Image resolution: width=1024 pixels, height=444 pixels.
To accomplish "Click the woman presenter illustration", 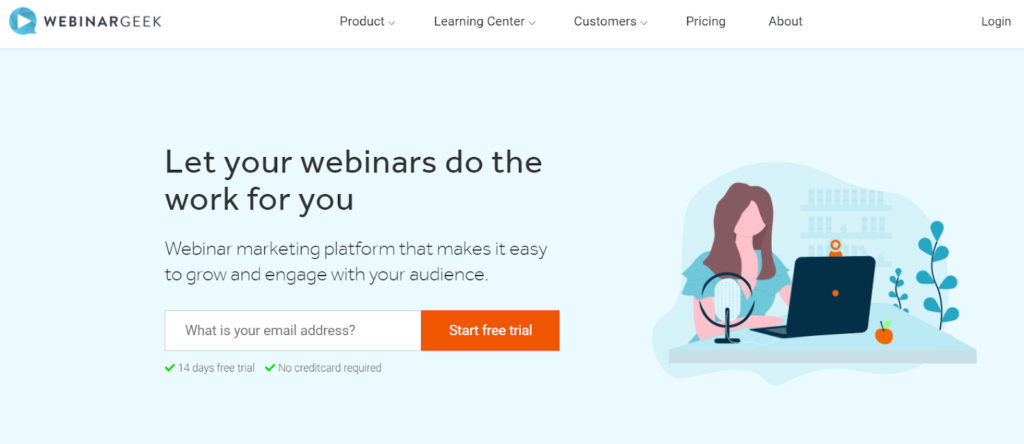I will point(741,261).
